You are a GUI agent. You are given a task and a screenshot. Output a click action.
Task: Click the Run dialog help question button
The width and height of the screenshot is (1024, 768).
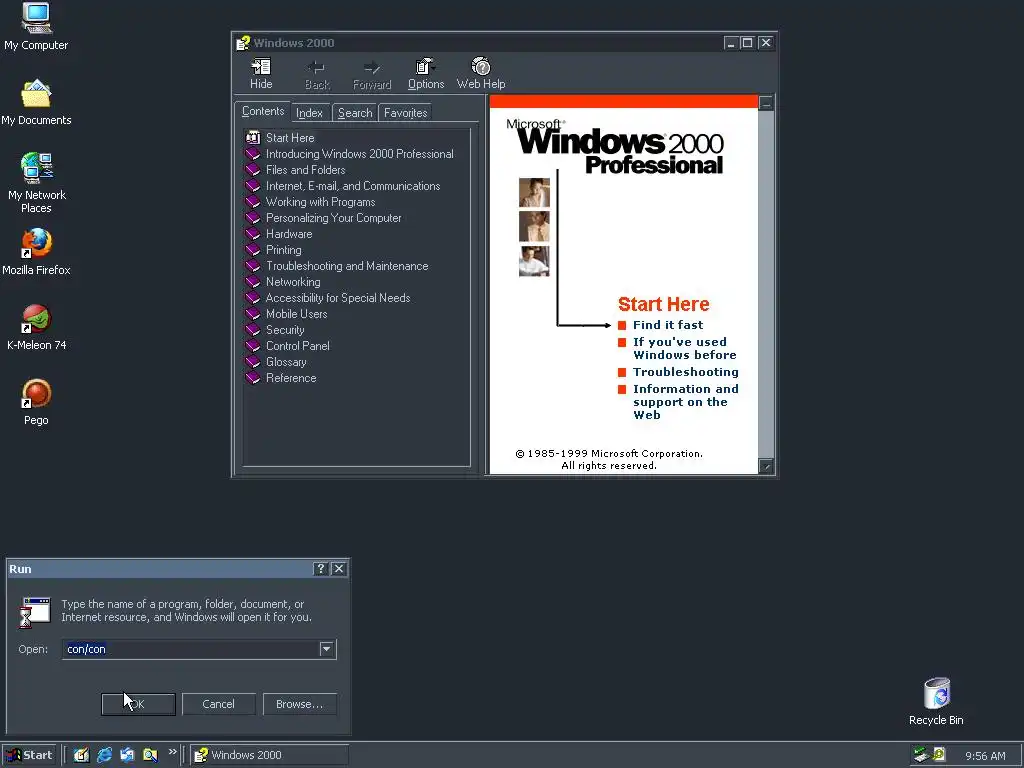click(x=320, y=569)
